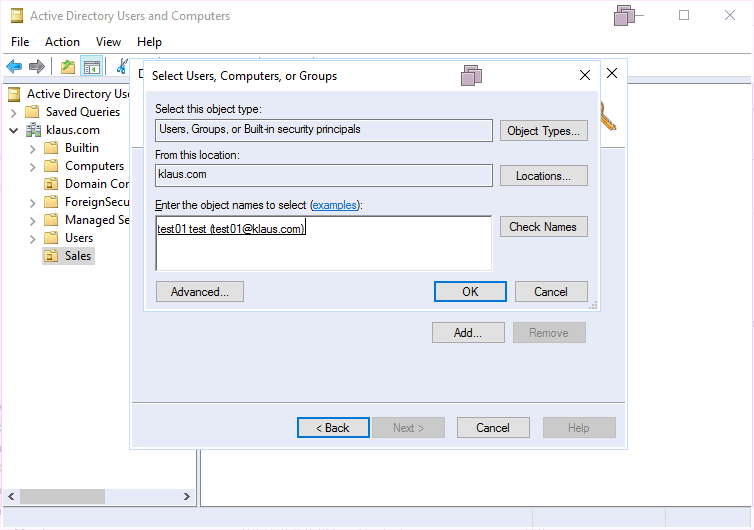Open the examples hyperlink
754x530 pixels.
point(335,205)
